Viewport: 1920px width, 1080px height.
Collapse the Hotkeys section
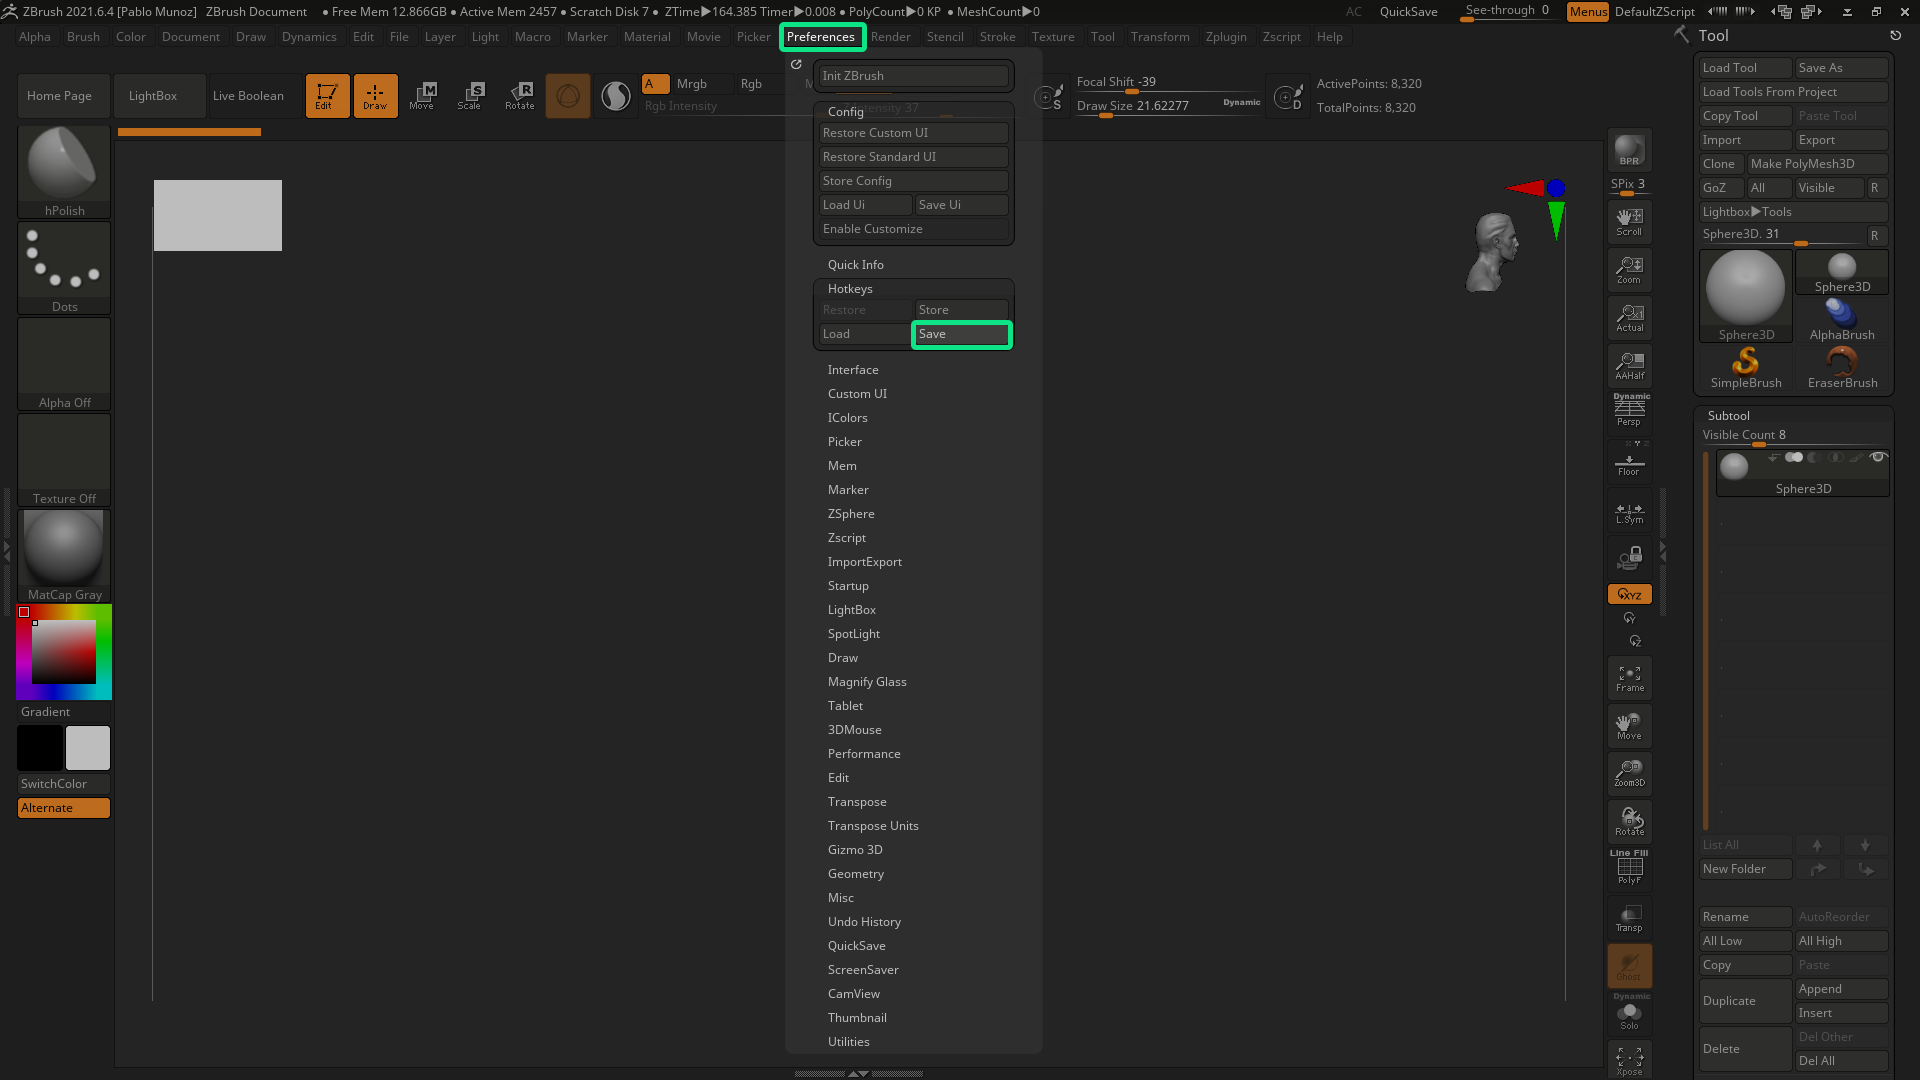pyautogui.click(x=850, y=289)
